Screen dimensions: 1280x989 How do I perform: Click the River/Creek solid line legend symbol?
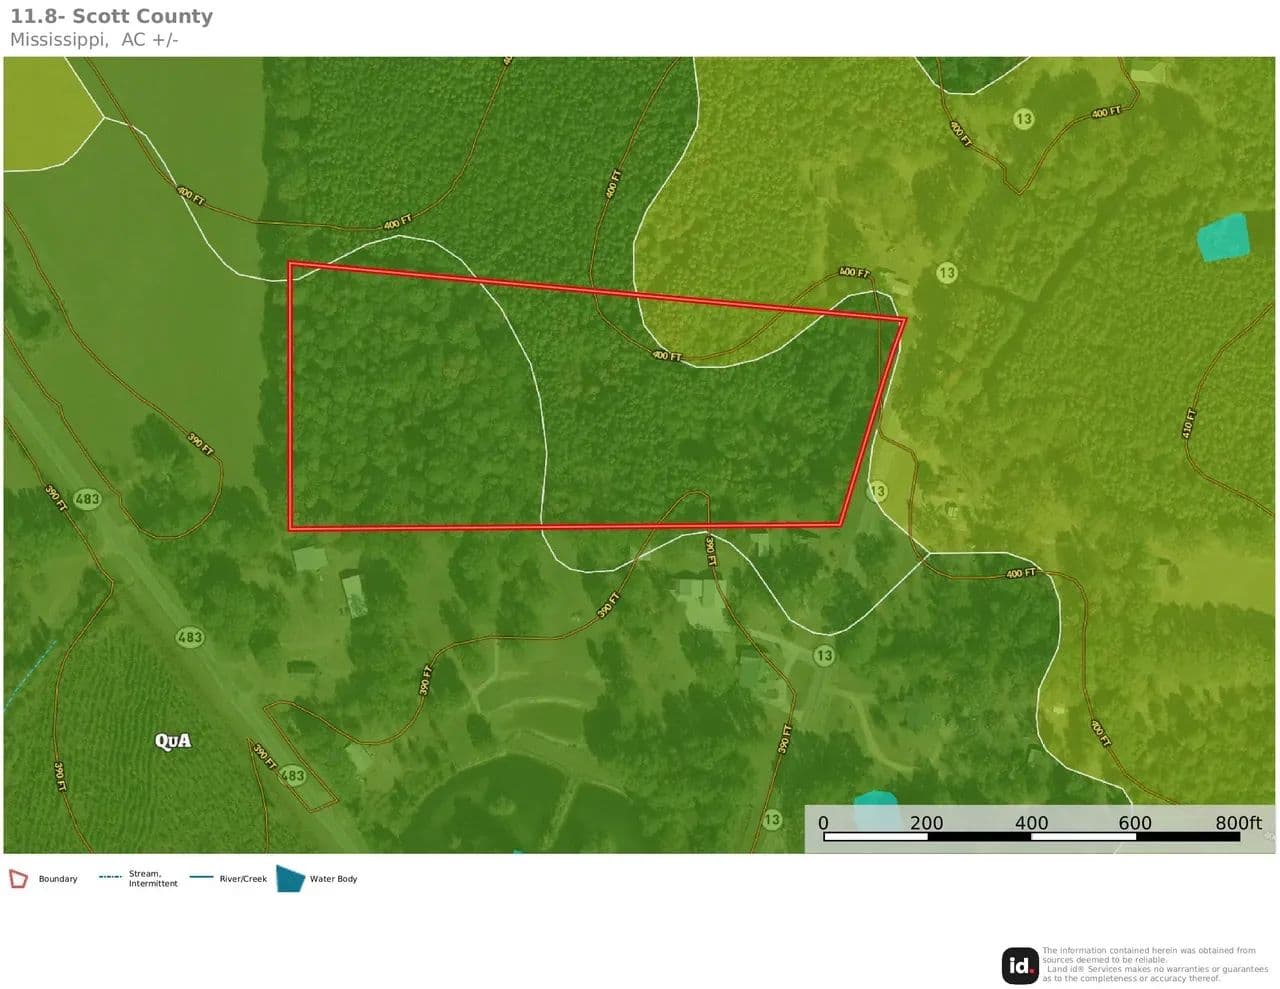click(x=201, y=877)
